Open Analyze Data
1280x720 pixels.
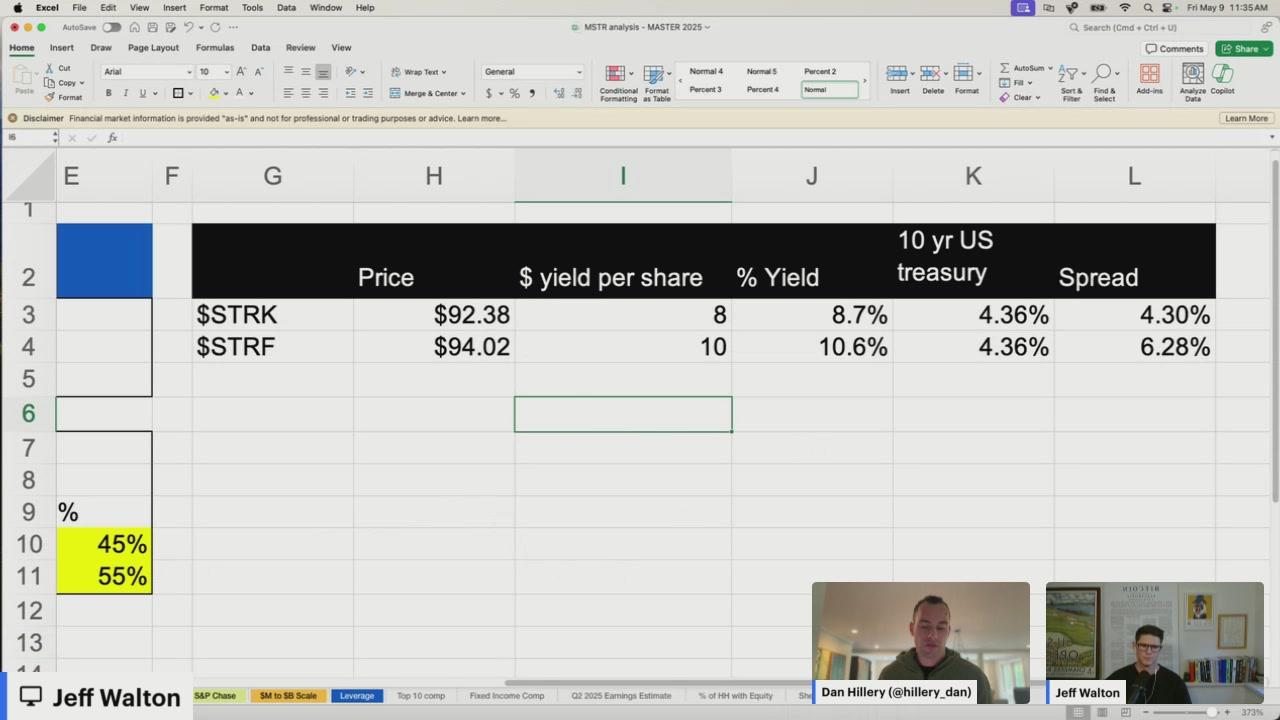pyautogui.click(x=1192, y=82)
